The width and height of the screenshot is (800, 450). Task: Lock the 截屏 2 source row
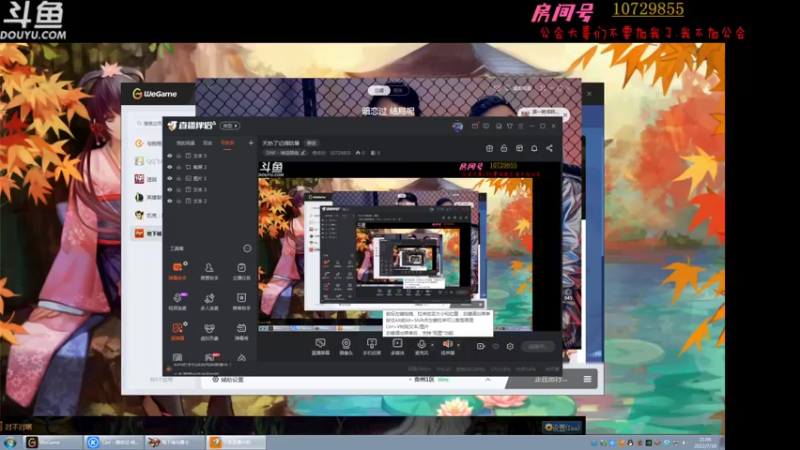click(x=179, y=167)
